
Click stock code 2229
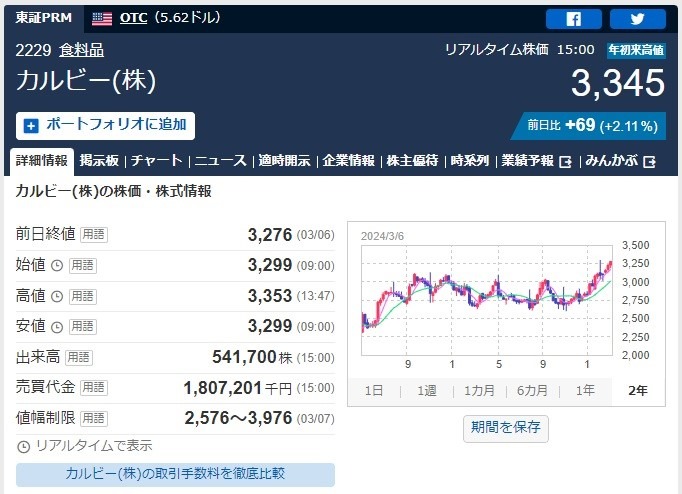(33, 50)
